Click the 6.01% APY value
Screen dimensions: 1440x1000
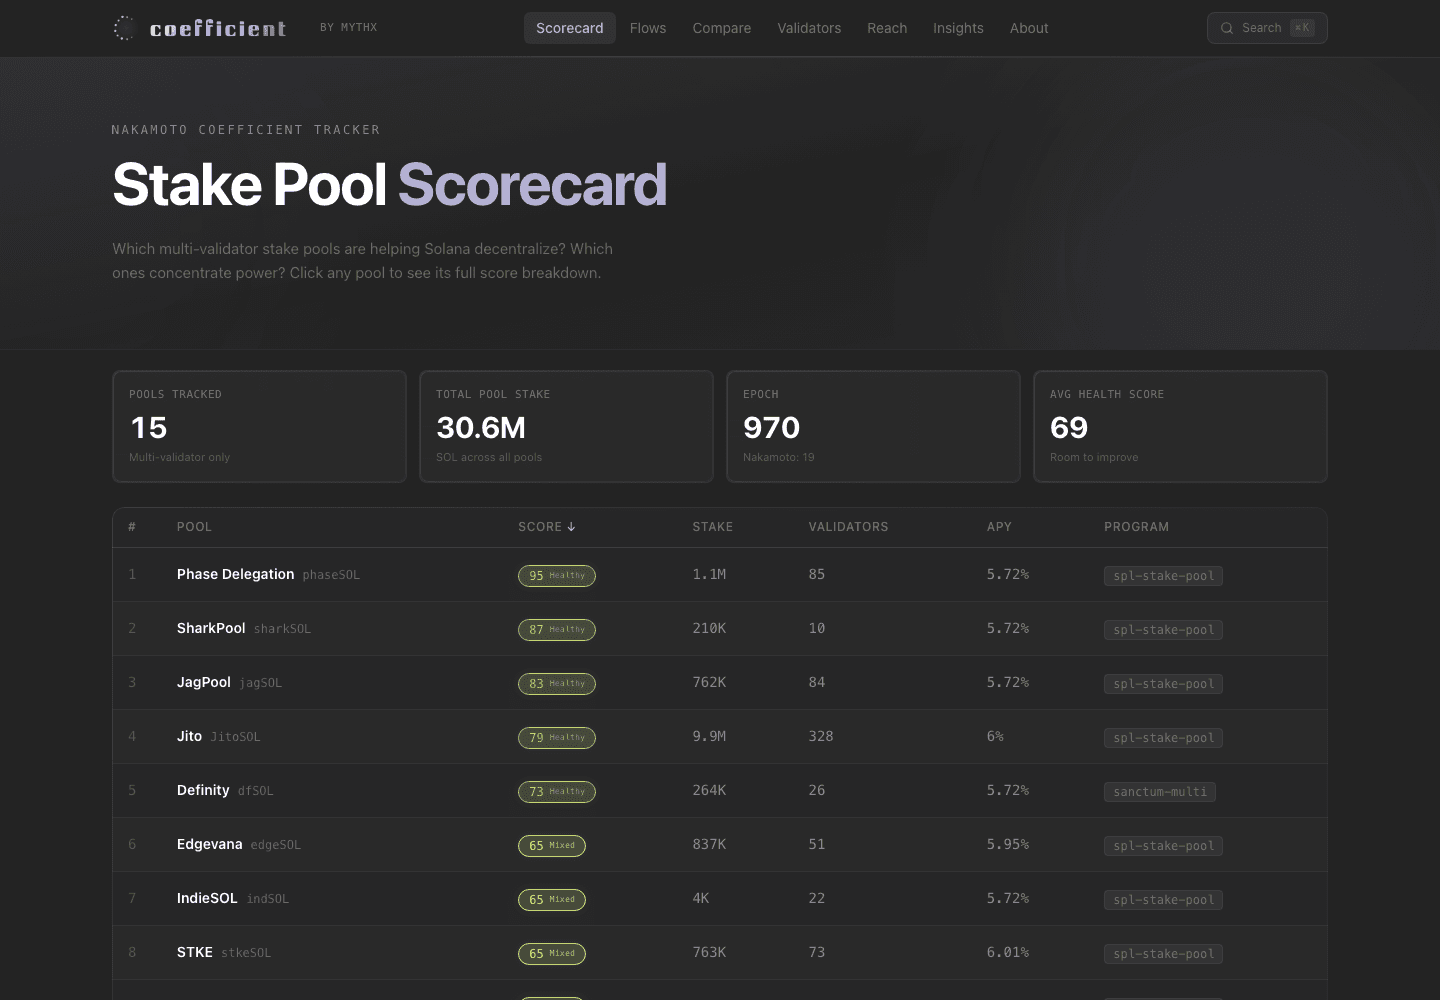coord(1008,952)
